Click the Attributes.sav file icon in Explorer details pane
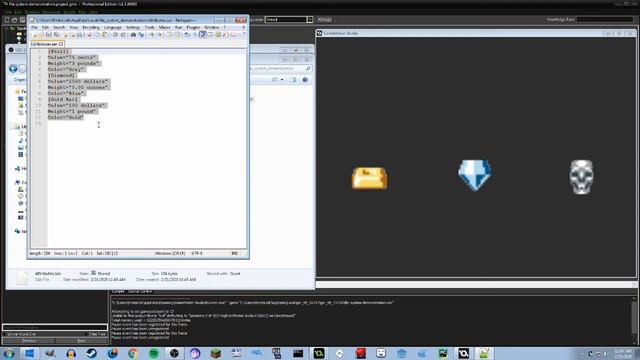 tap(22, 277)
